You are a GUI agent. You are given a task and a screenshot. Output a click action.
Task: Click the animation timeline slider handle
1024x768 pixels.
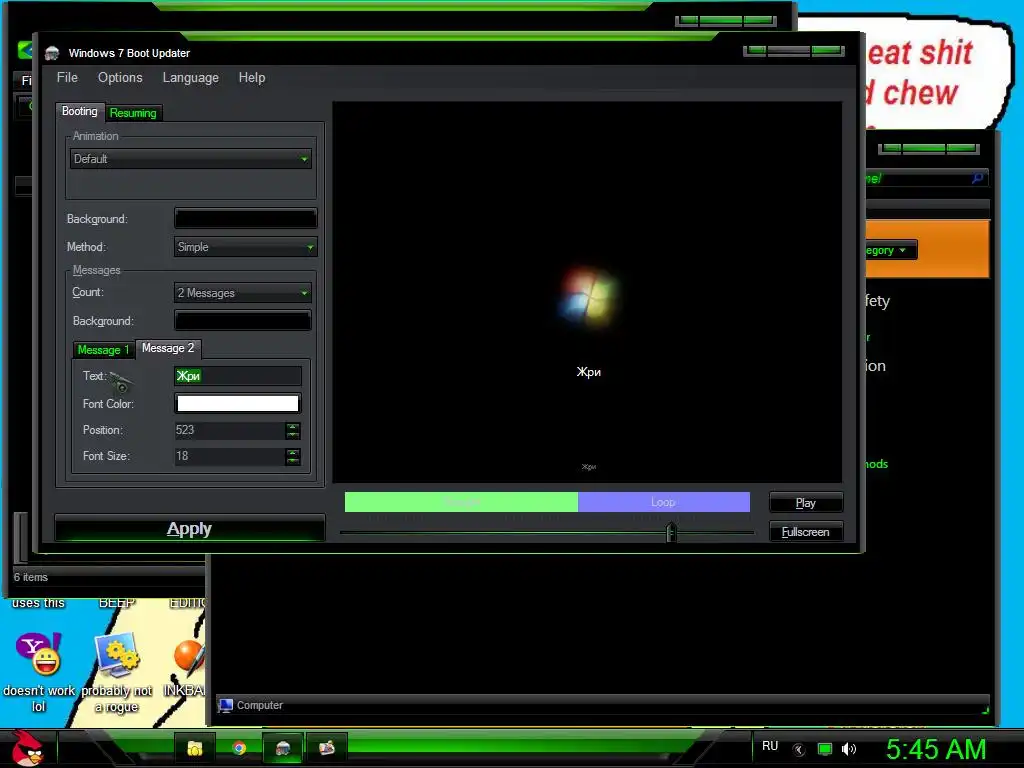point(671,532)
